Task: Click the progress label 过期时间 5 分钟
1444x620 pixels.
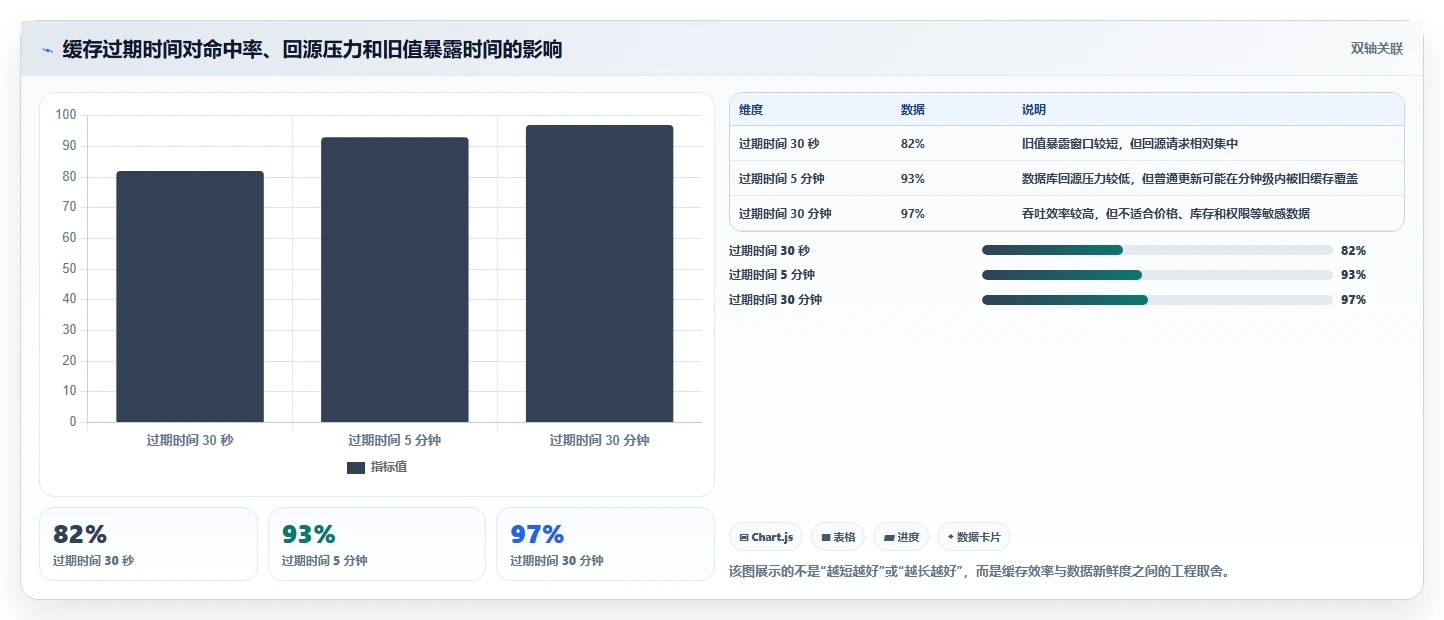Action: (x=772, y=275)
